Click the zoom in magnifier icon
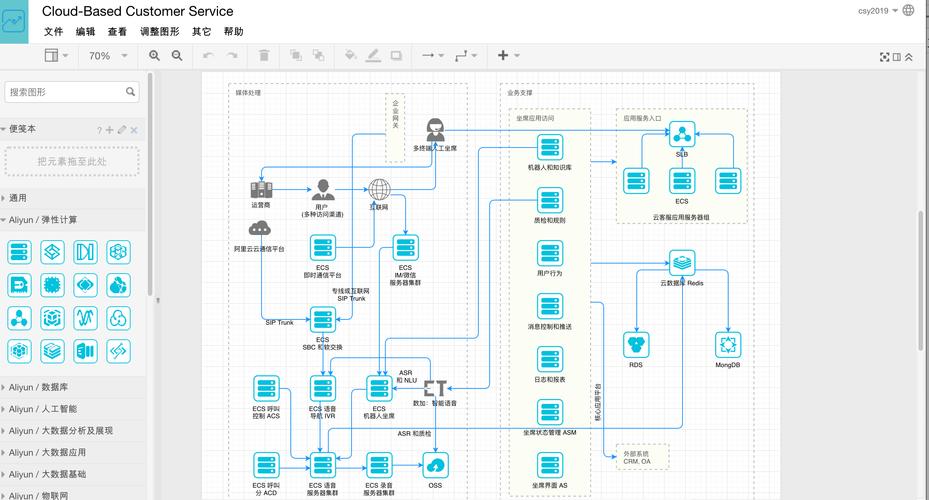The height and width of the screenshot is (500, 929). (154, 56)
